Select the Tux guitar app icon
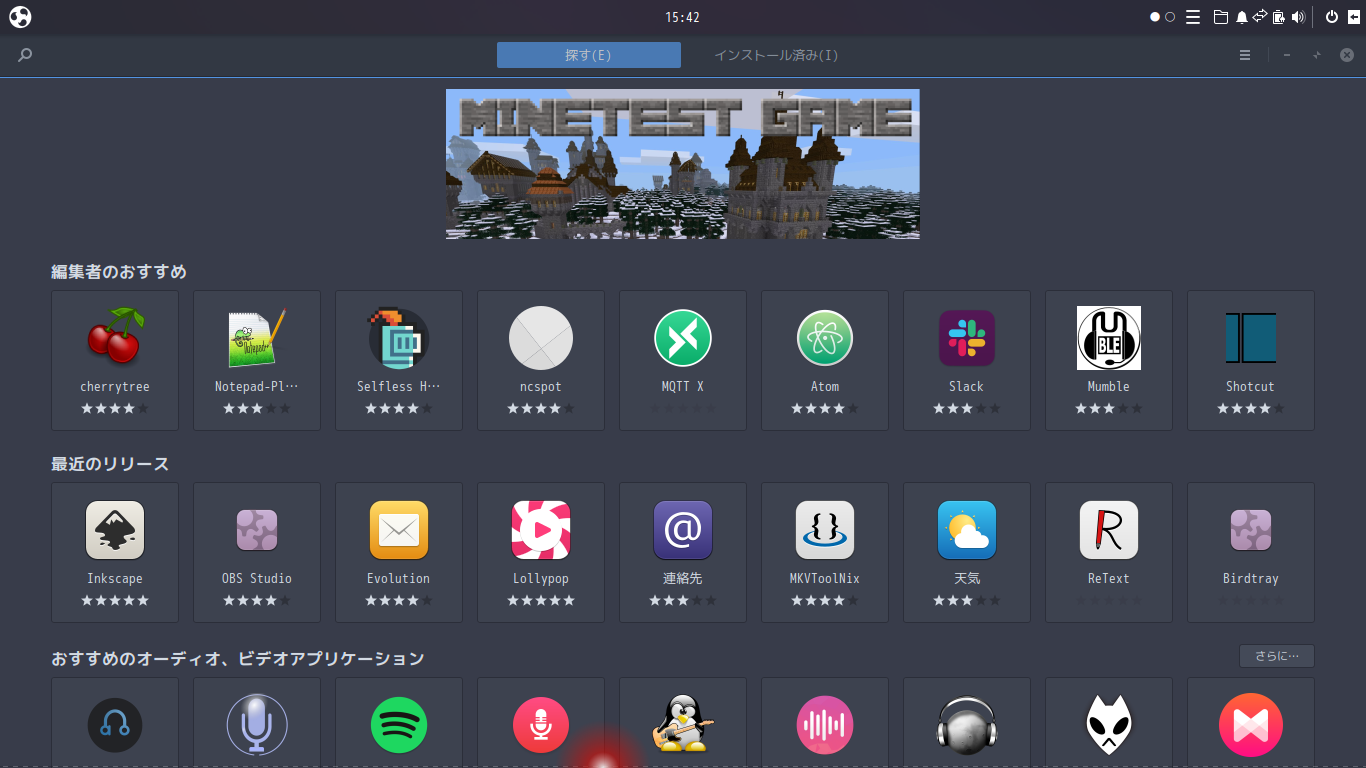The height and width of the screenshot is (768, 1366). (x=683, y=723)
